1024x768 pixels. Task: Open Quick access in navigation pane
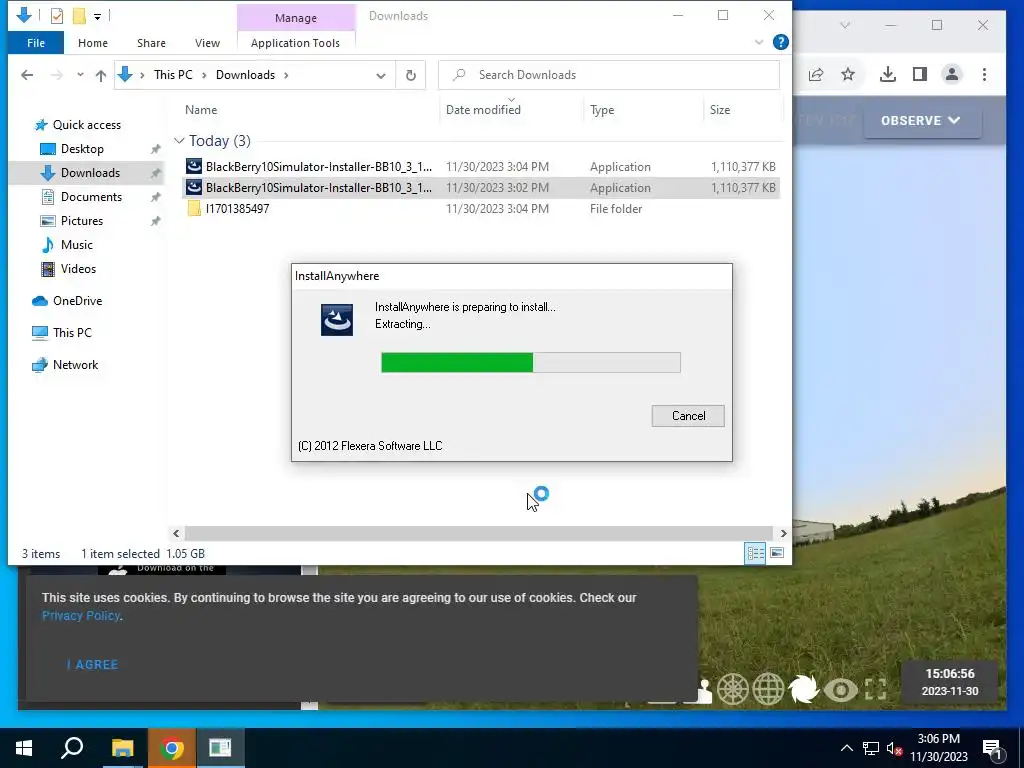(86, 125)
